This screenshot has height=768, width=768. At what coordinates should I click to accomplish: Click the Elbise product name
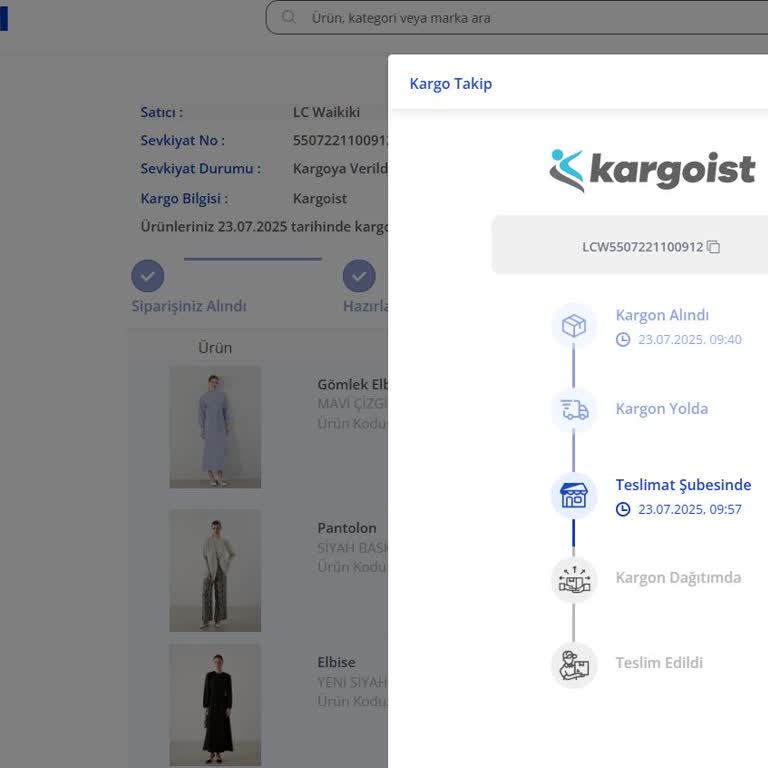[x=336, y=662]
